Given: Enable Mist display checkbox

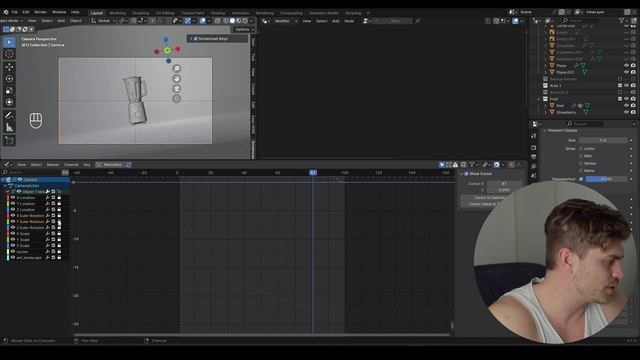Looking at the screenshot, I should point(581,156).
